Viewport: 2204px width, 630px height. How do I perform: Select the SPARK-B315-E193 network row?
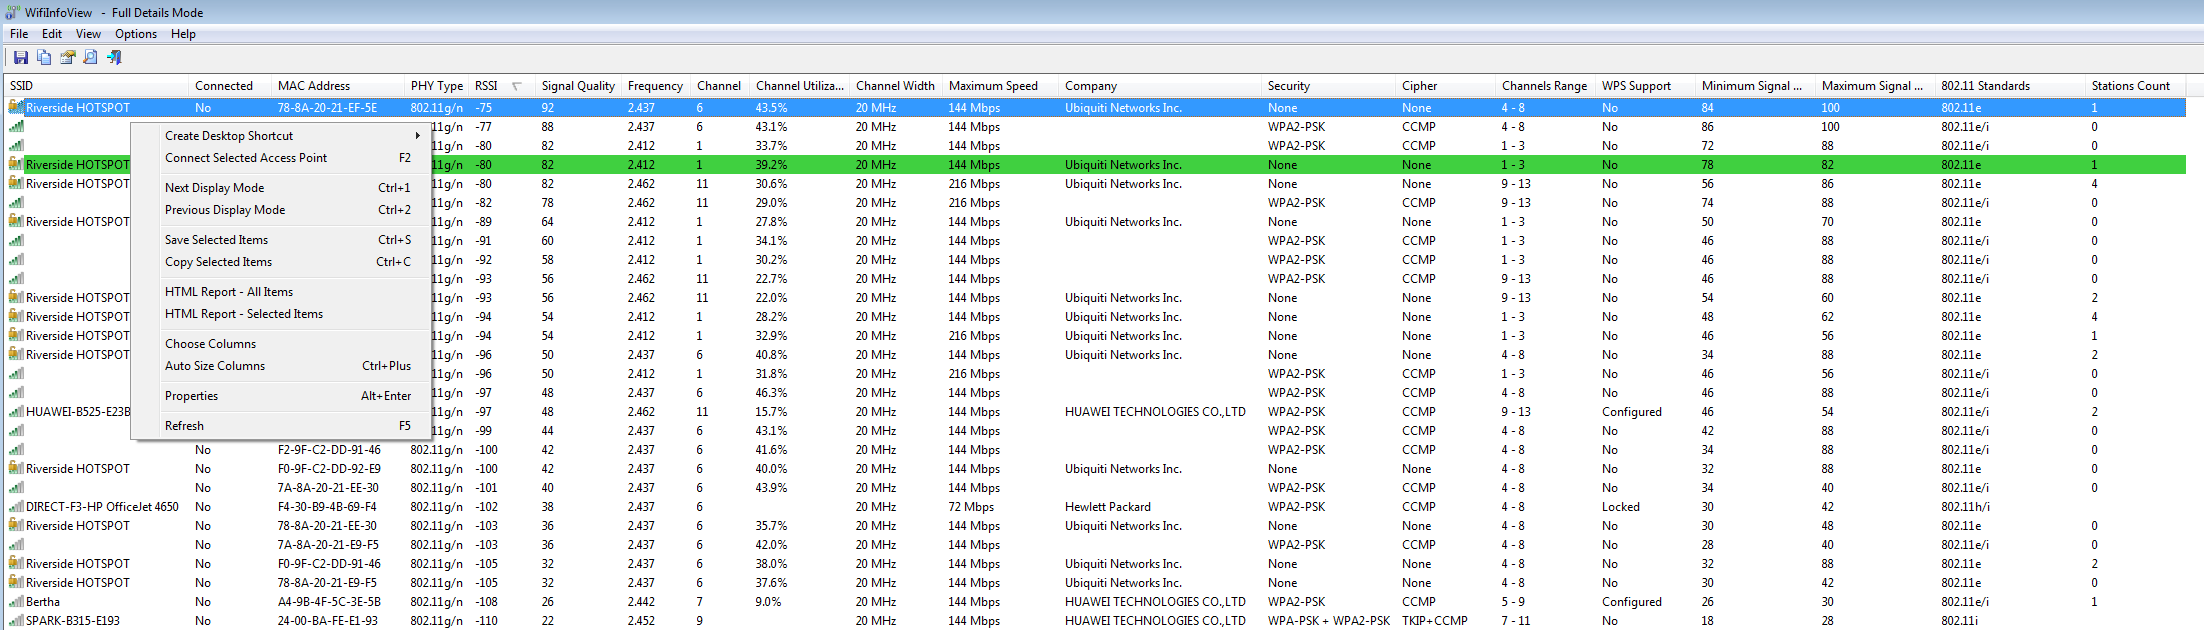(x=73, y=621)
